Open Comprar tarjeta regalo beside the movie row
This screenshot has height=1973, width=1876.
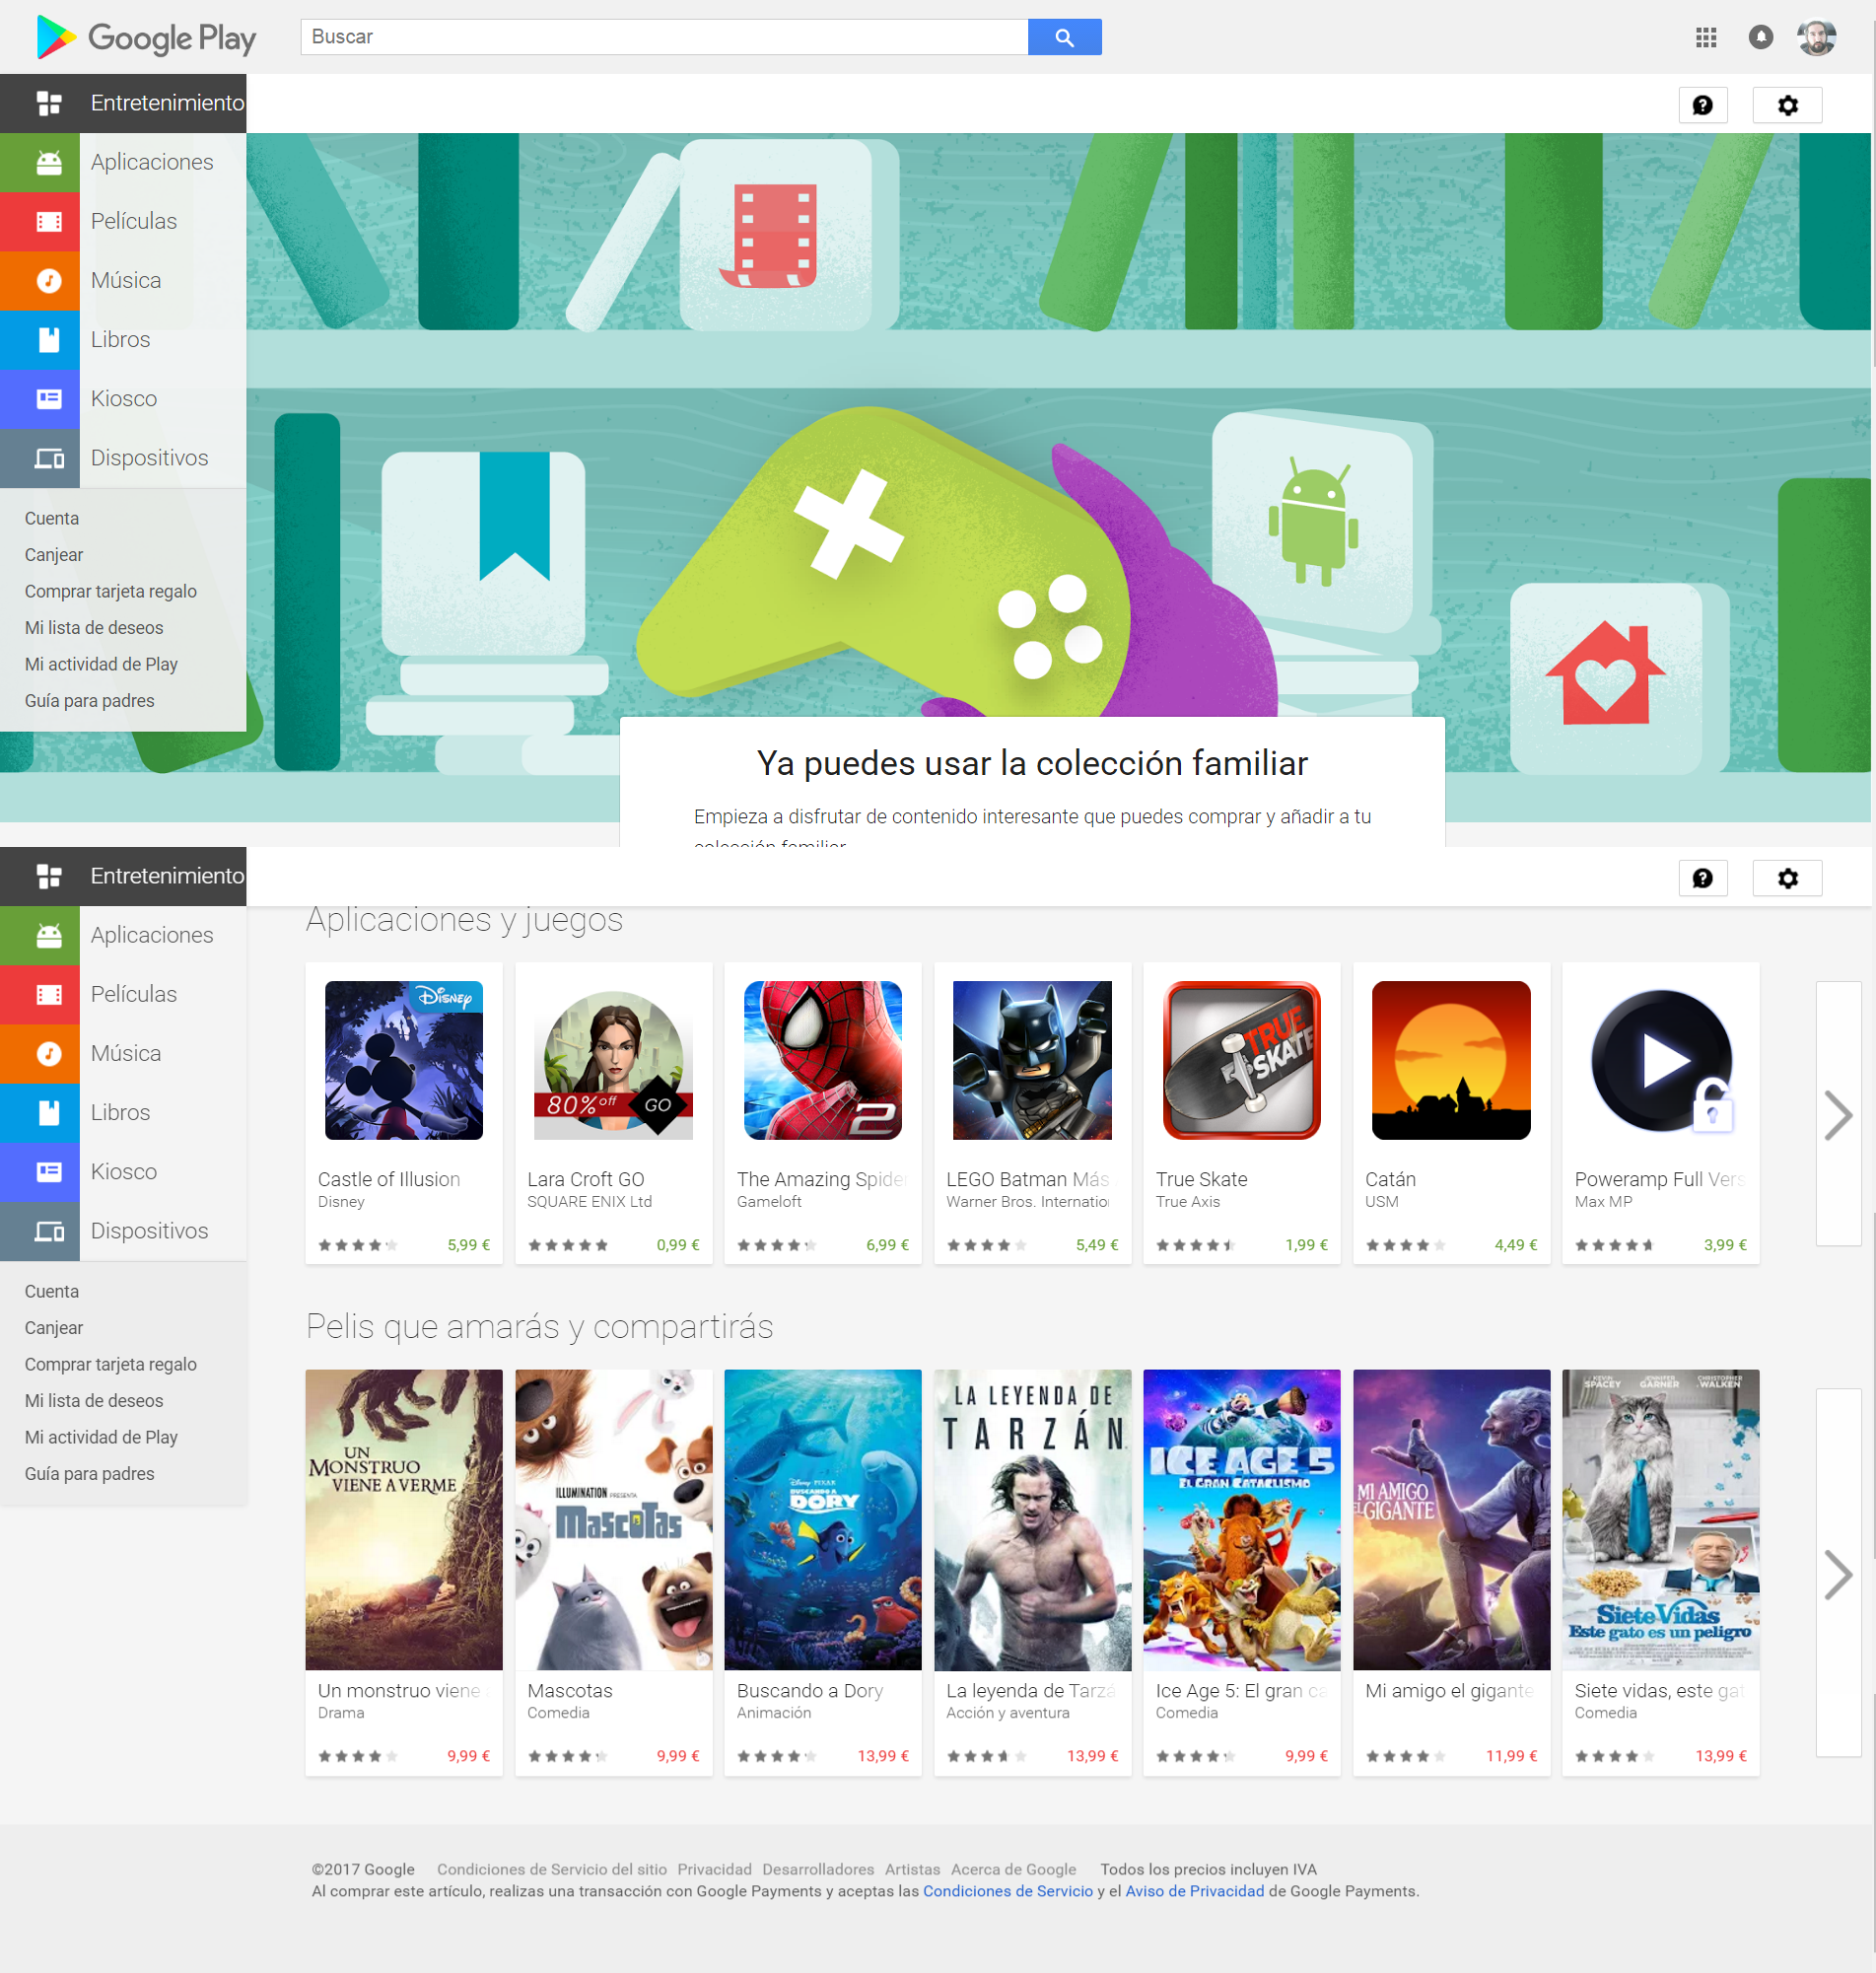click(x=111, y=1364)
